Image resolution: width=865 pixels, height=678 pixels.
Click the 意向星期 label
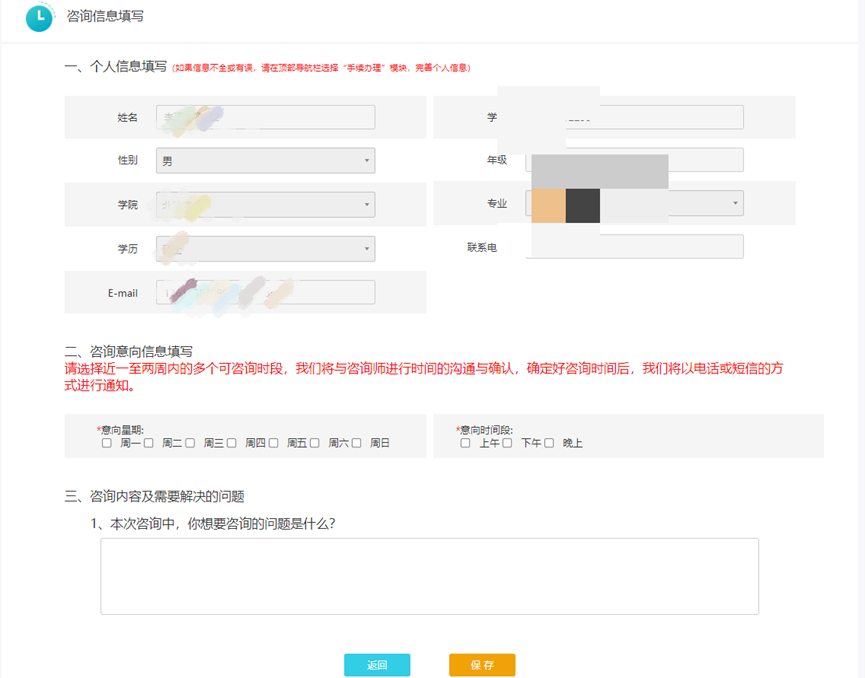tap(120, 430)
